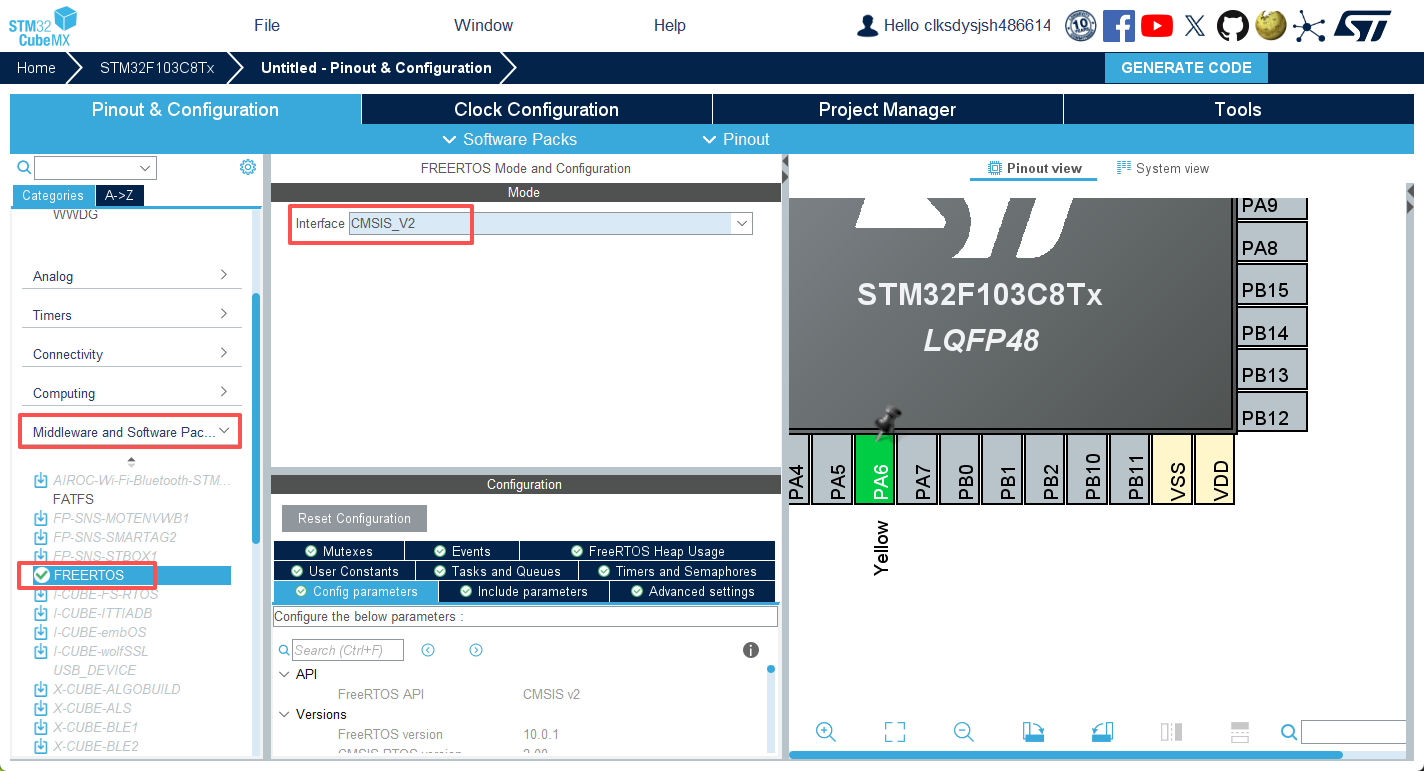Open the Interface CMSIS_V2 dropdown
Screen dimensions: 1424x771
(742, 223)
